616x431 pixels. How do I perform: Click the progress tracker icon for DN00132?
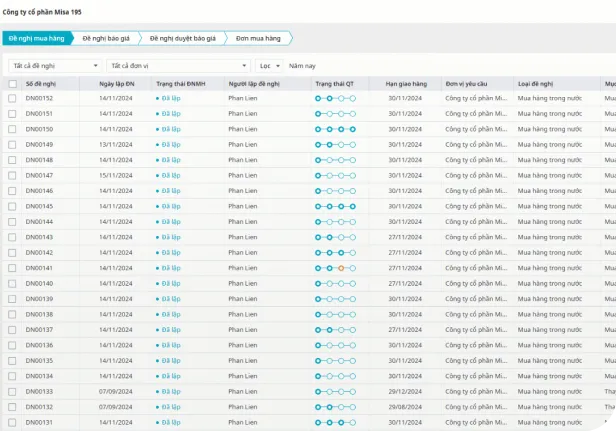coord(336,407)
